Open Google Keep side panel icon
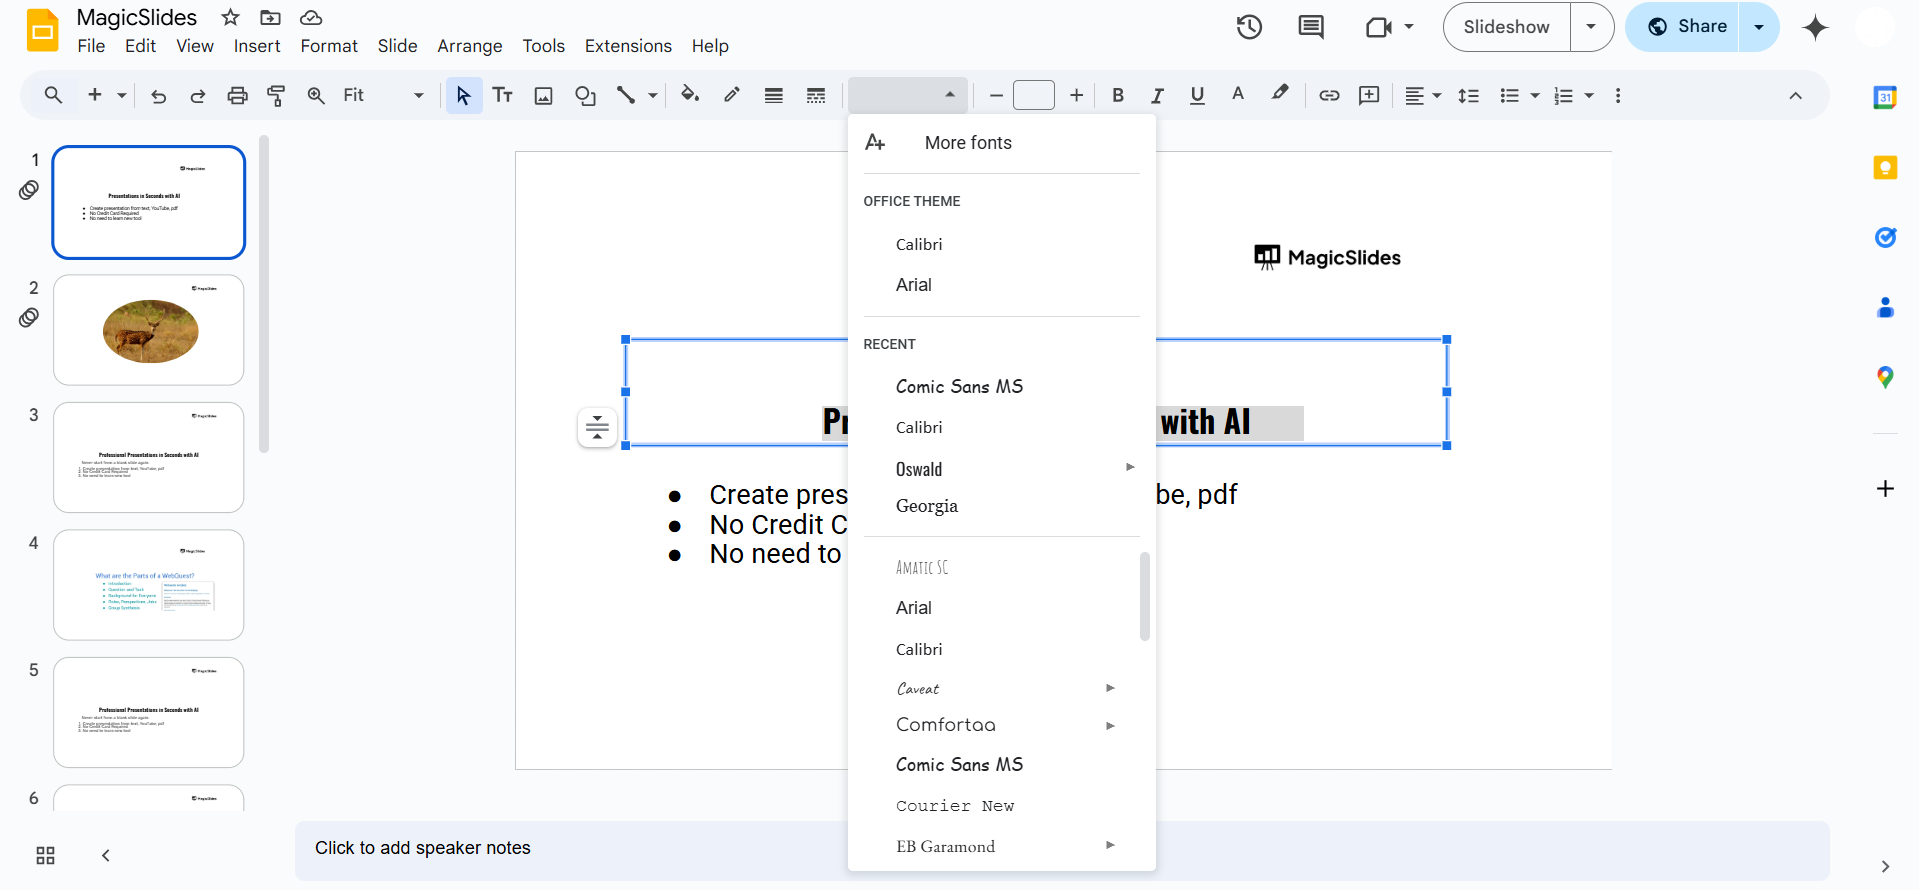The image size is (1919, 890). [x=1885, y=167]
